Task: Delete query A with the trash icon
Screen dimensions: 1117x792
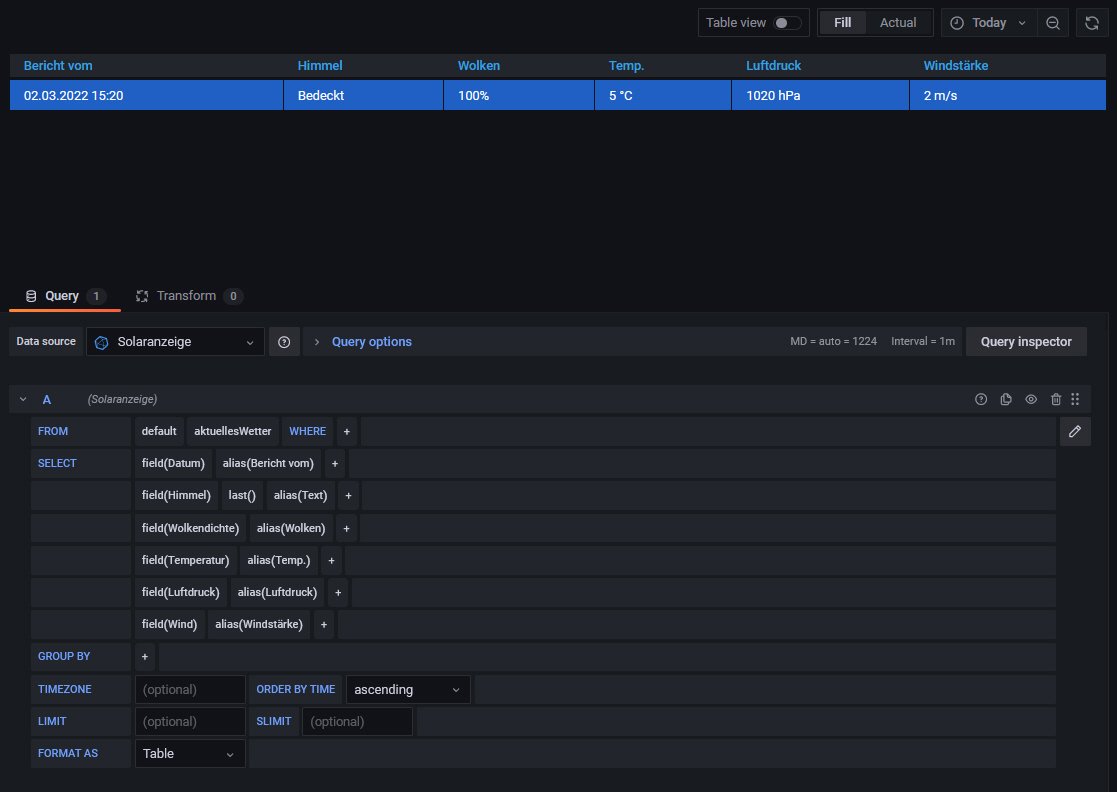Action: (x=1056, y=400)
